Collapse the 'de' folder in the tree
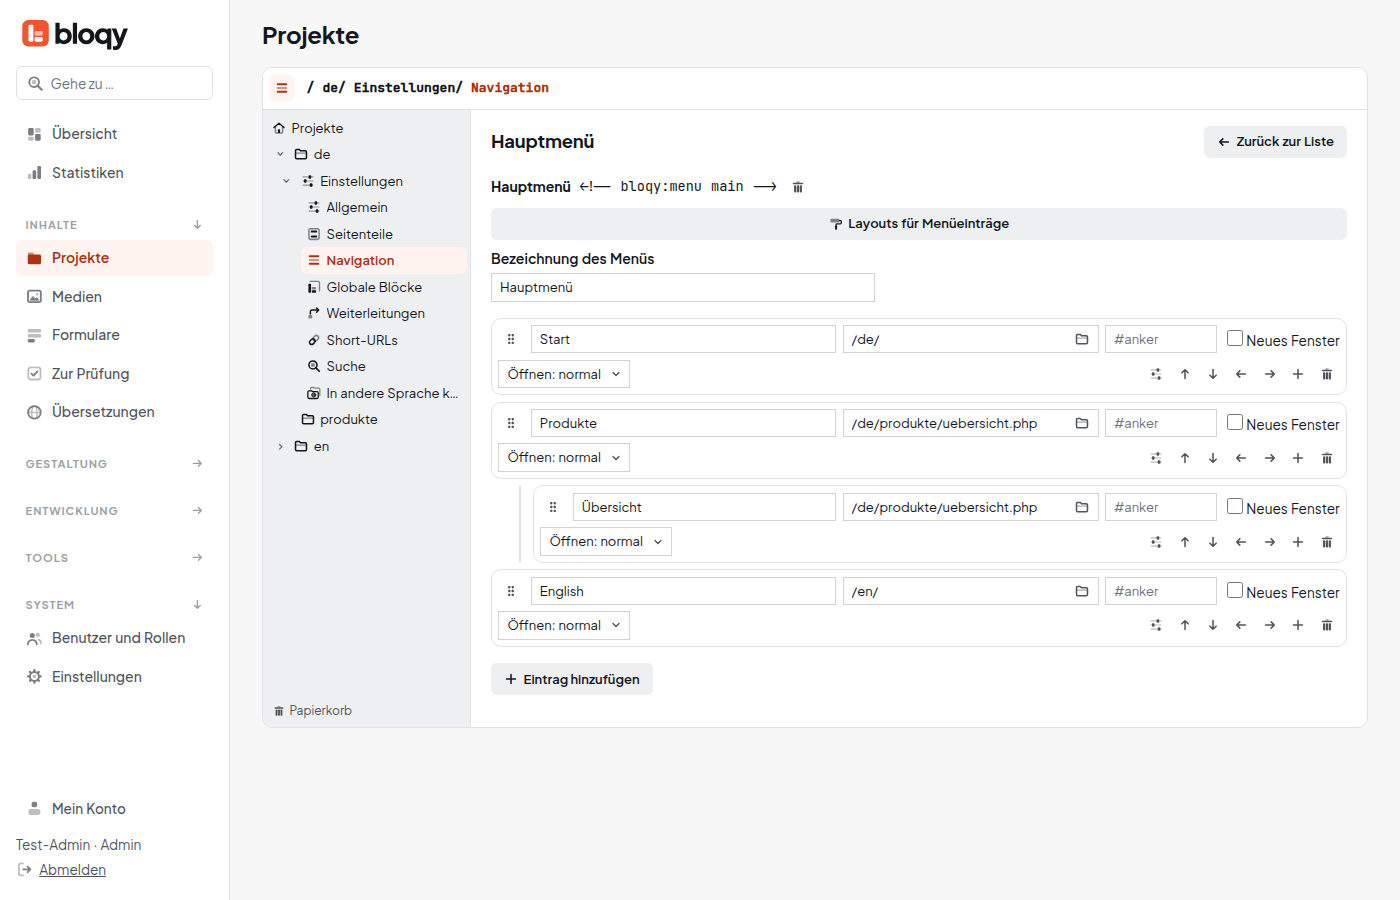This screenshot has width=1400, height=900. (280, 154)
